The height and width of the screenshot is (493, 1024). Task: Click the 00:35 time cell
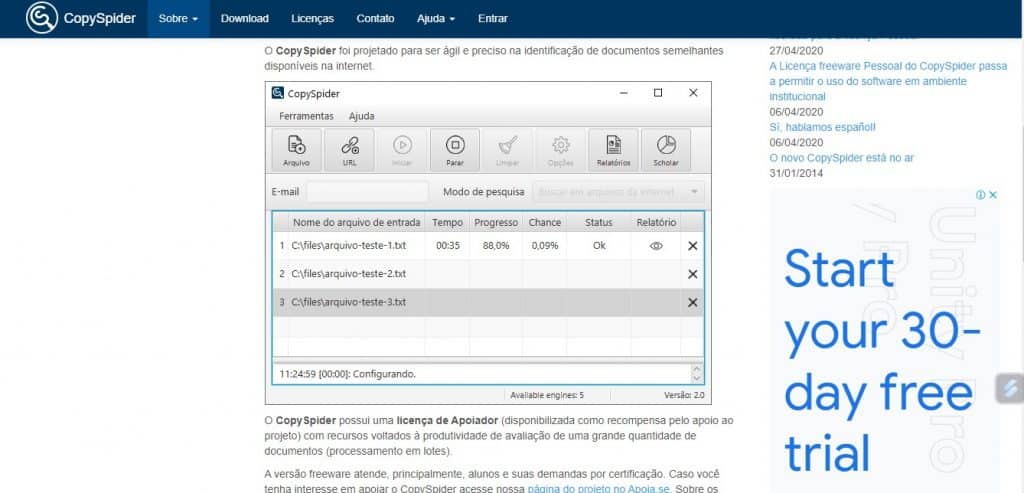coord(448,246)
